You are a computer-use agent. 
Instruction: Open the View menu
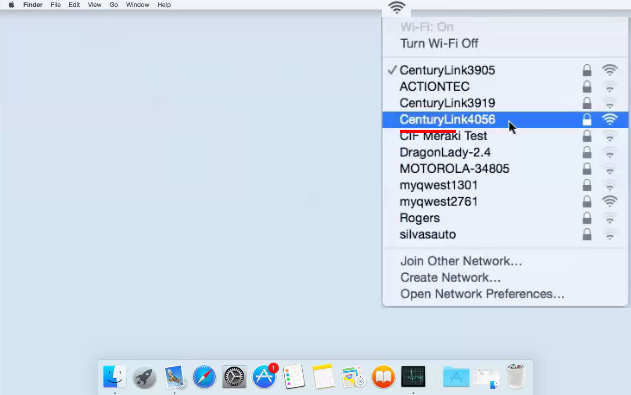pyautogui.click(x=95, y=5)
